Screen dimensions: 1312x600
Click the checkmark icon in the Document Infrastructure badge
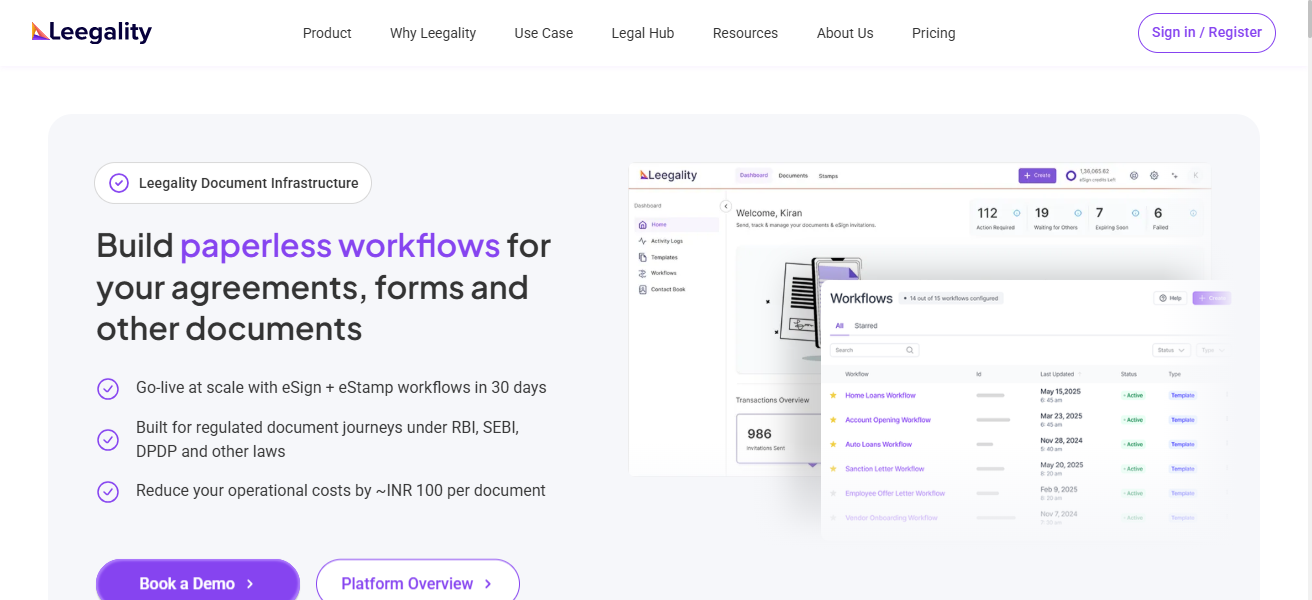119,183
